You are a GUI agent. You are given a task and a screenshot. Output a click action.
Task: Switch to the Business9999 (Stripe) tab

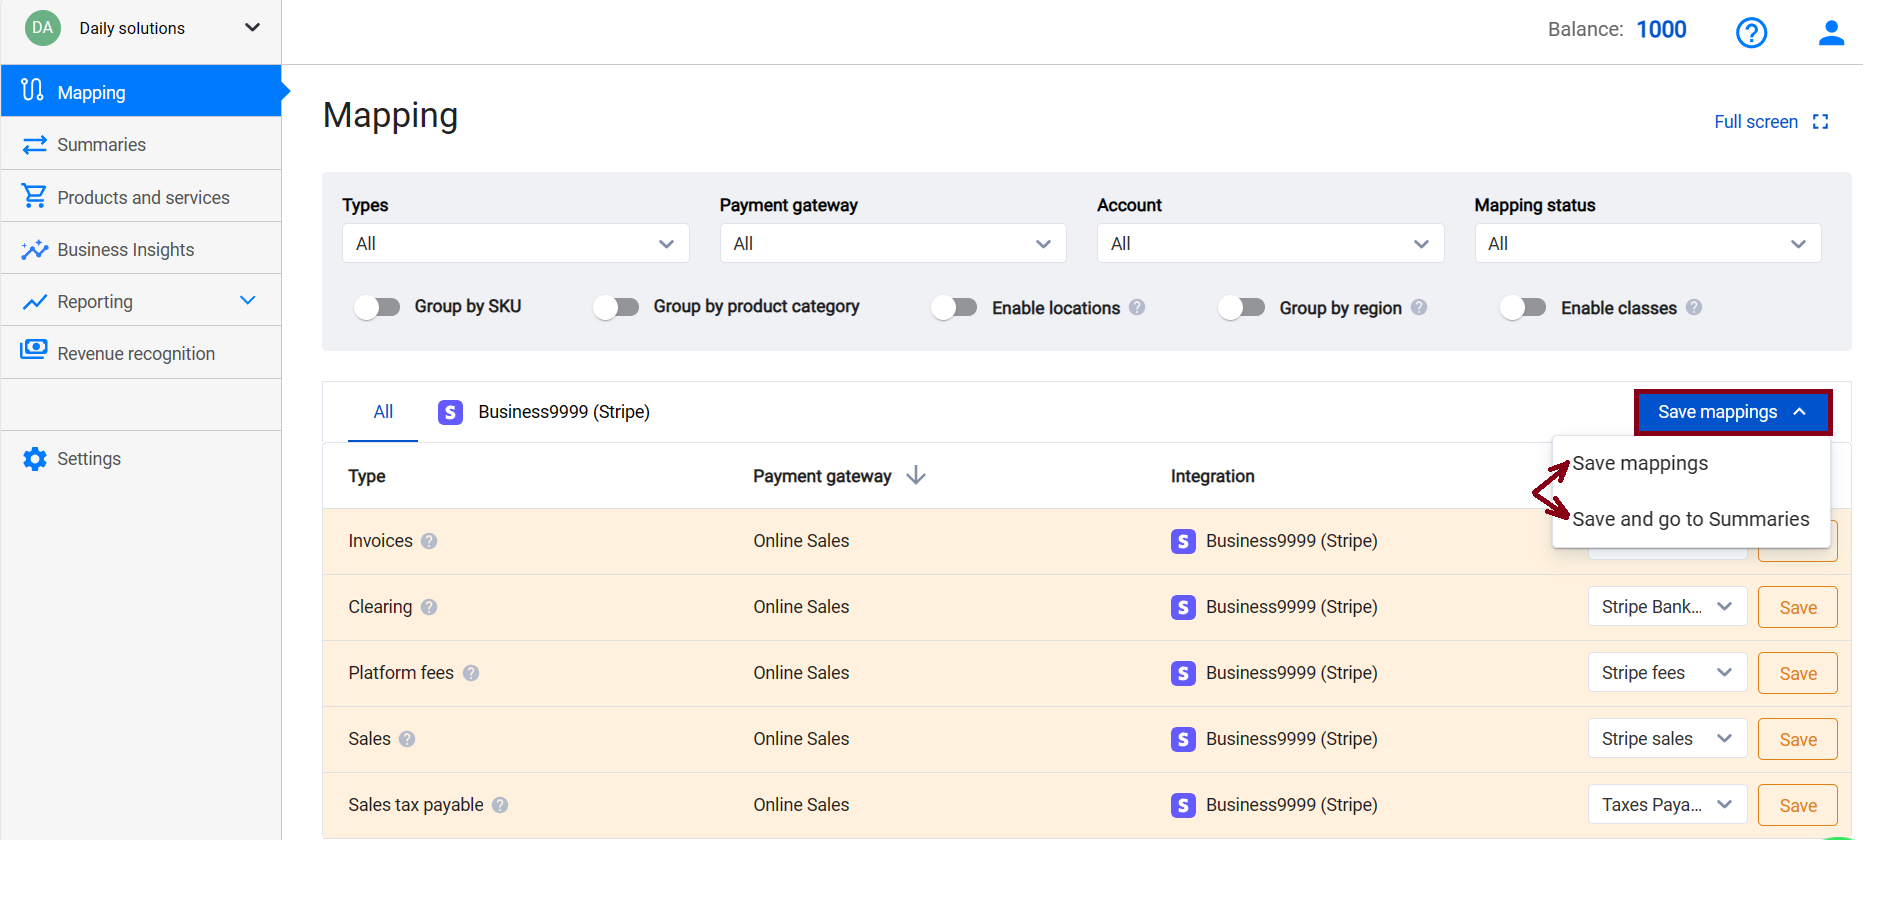[x=563, y=412]
